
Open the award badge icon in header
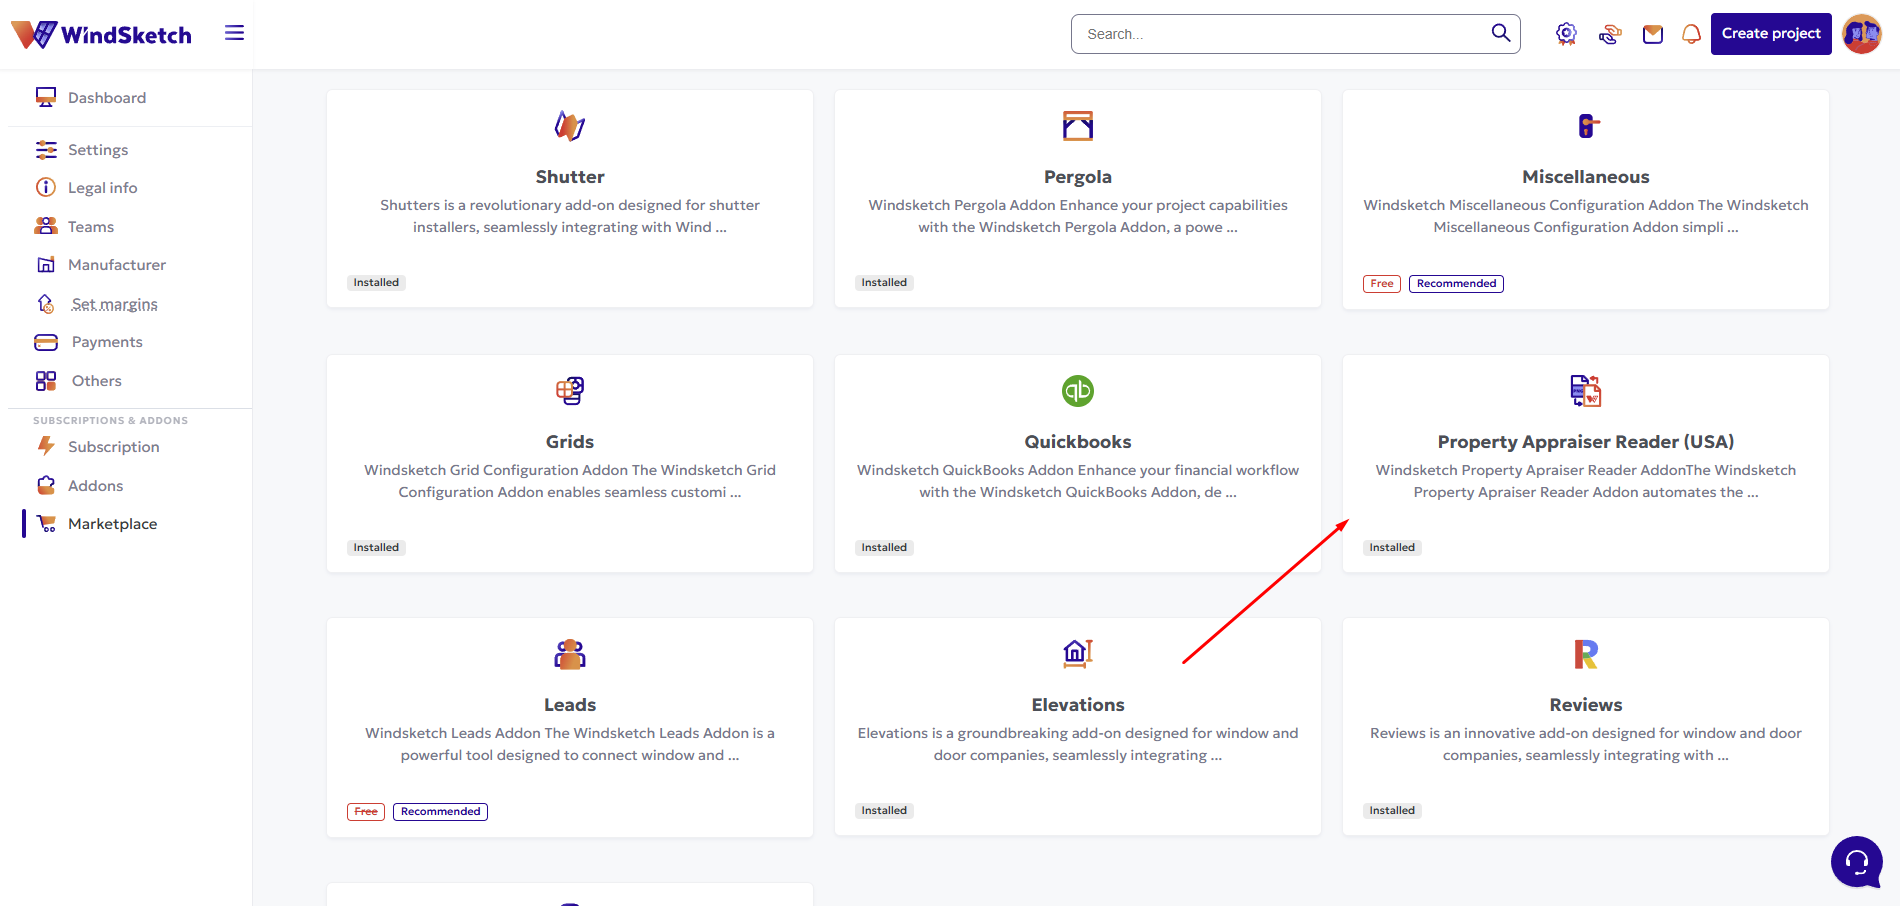pyautogui.click(x=1566, y=34)
